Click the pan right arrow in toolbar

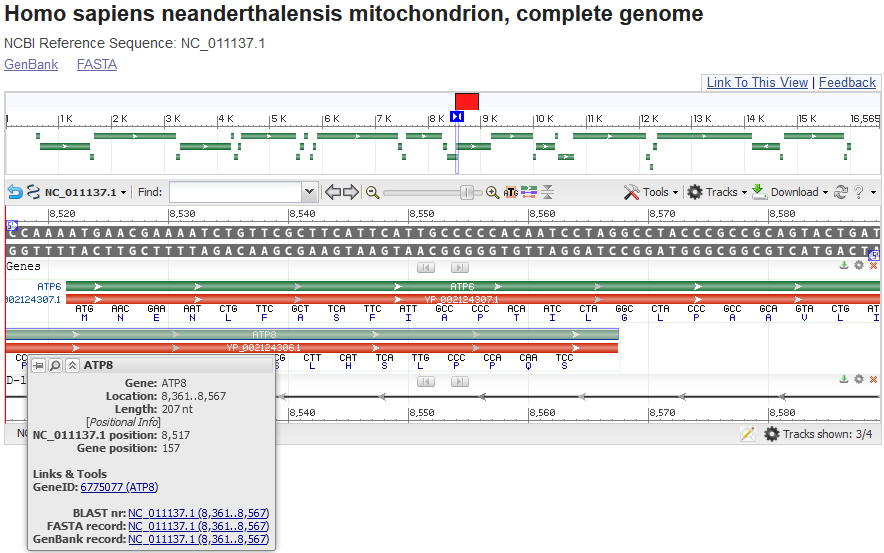point(351,192)
